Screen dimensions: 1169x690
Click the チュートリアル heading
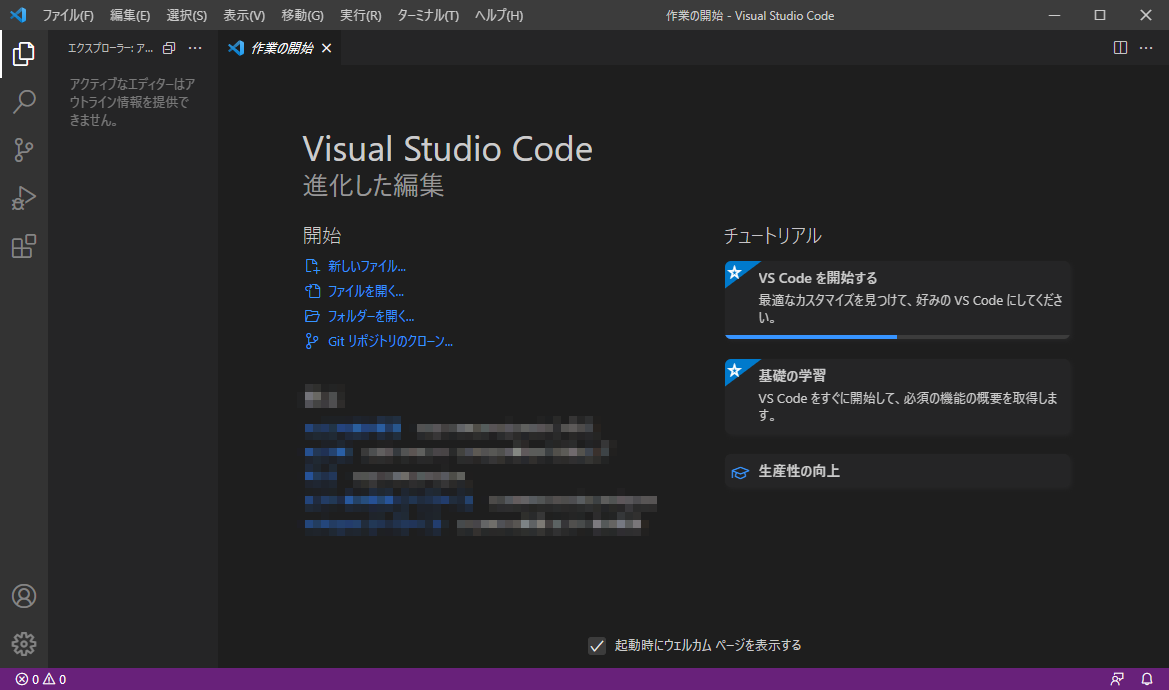click(x=772, y=236)
